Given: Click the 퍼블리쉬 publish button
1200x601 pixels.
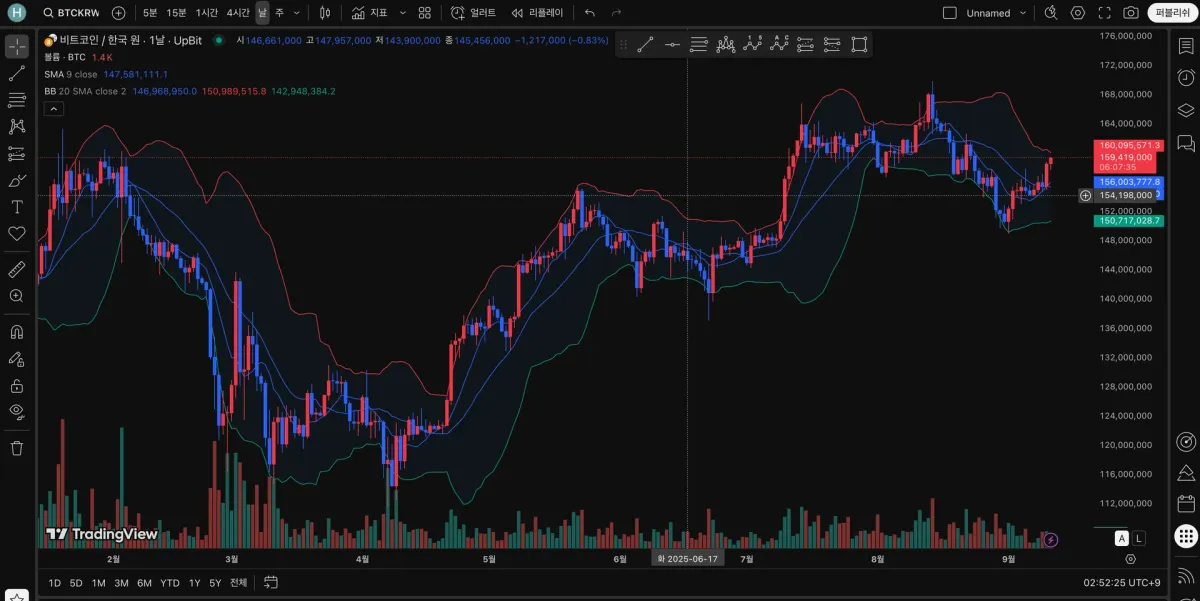Looking at the screenshot, I should pyautogui.click(x=1169, y=13).
